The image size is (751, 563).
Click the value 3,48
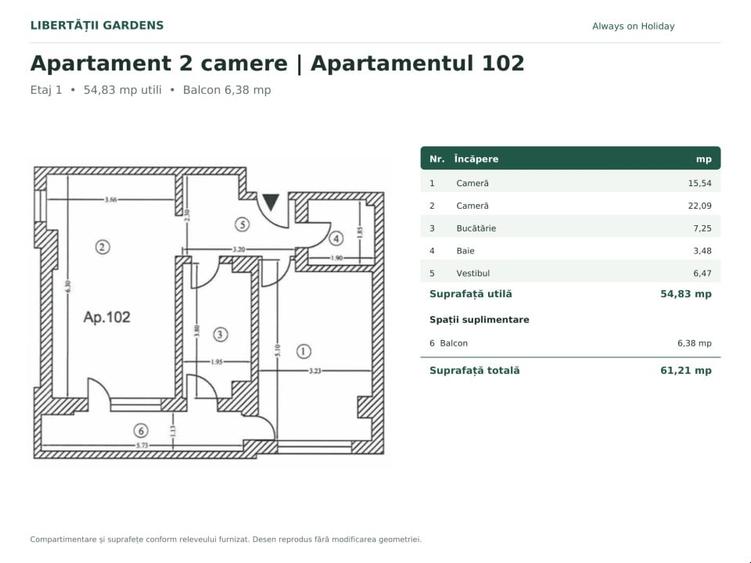(702, 251)
